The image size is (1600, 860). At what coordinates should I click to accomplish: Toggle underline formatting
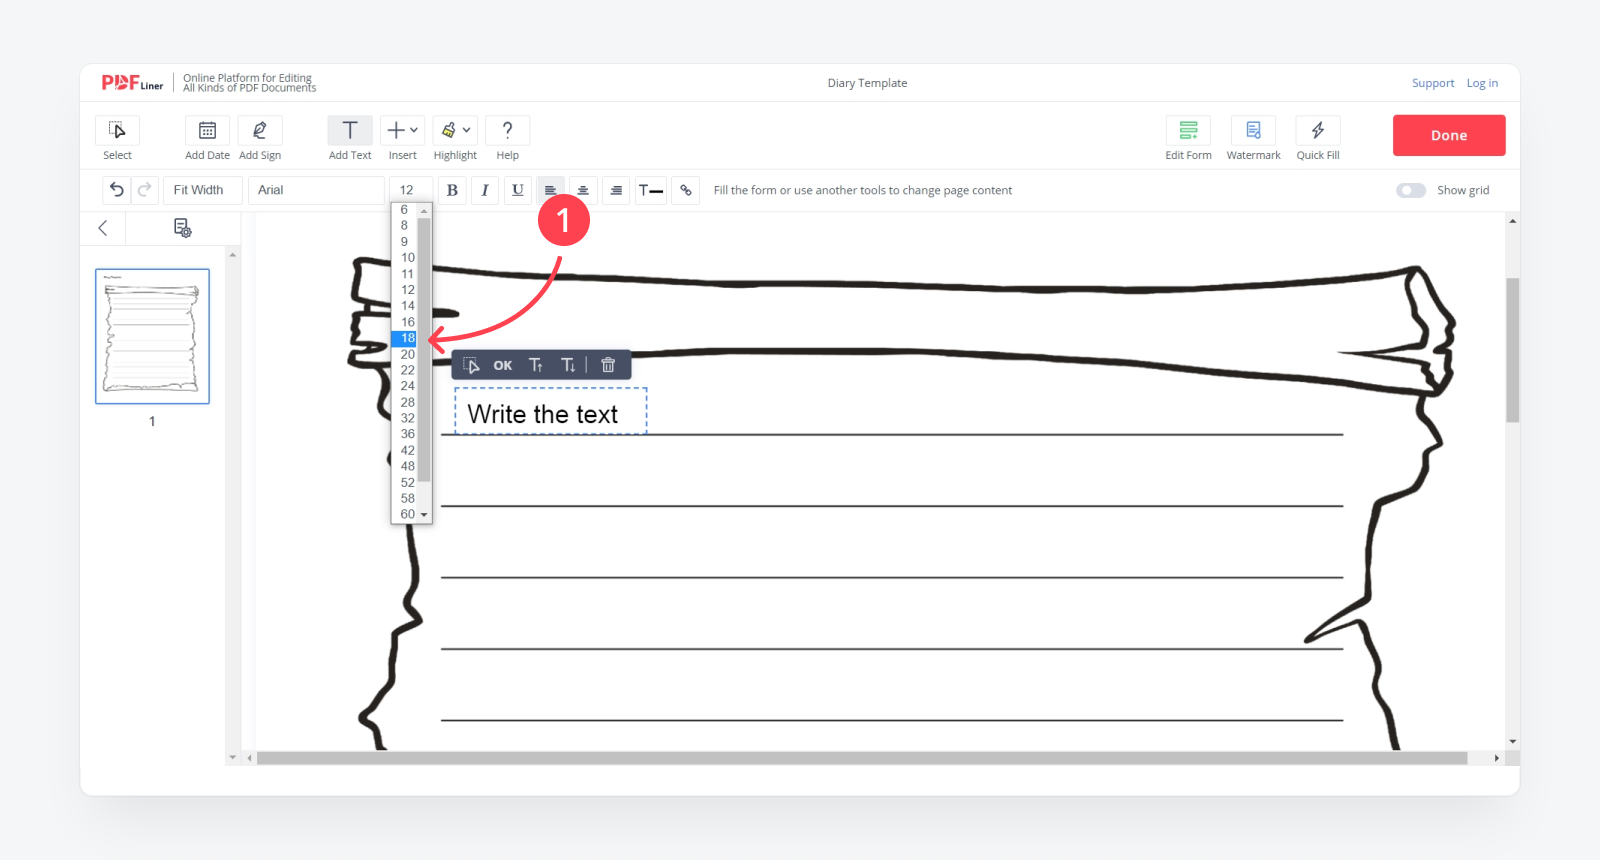(x=518, y=190)
